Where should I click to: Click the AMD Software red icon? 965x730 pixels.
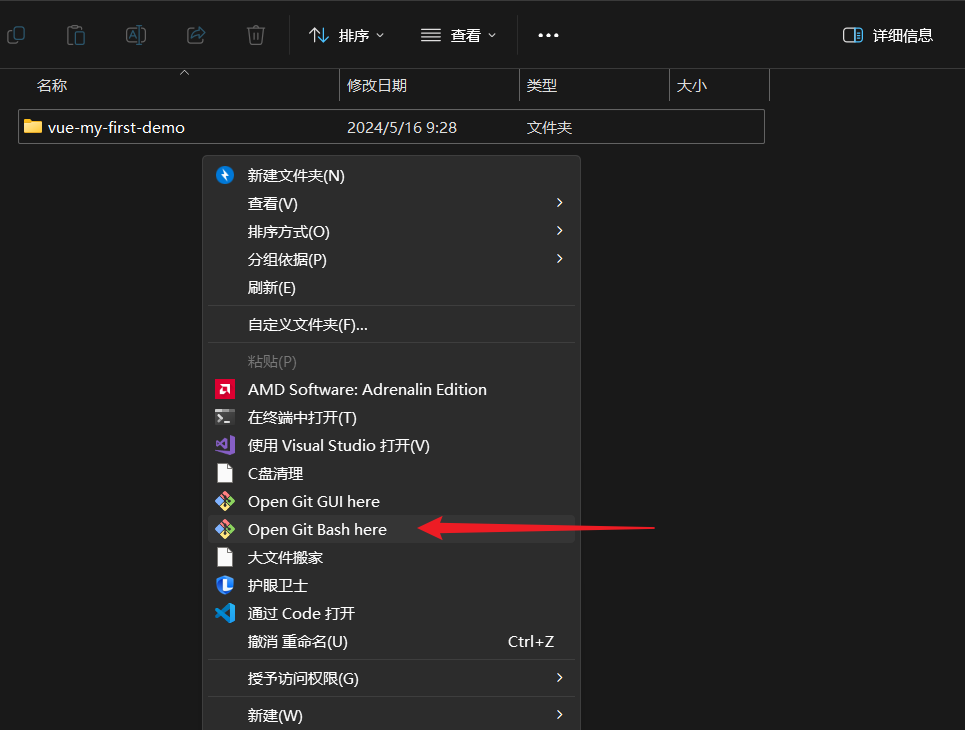click(225, 389)
